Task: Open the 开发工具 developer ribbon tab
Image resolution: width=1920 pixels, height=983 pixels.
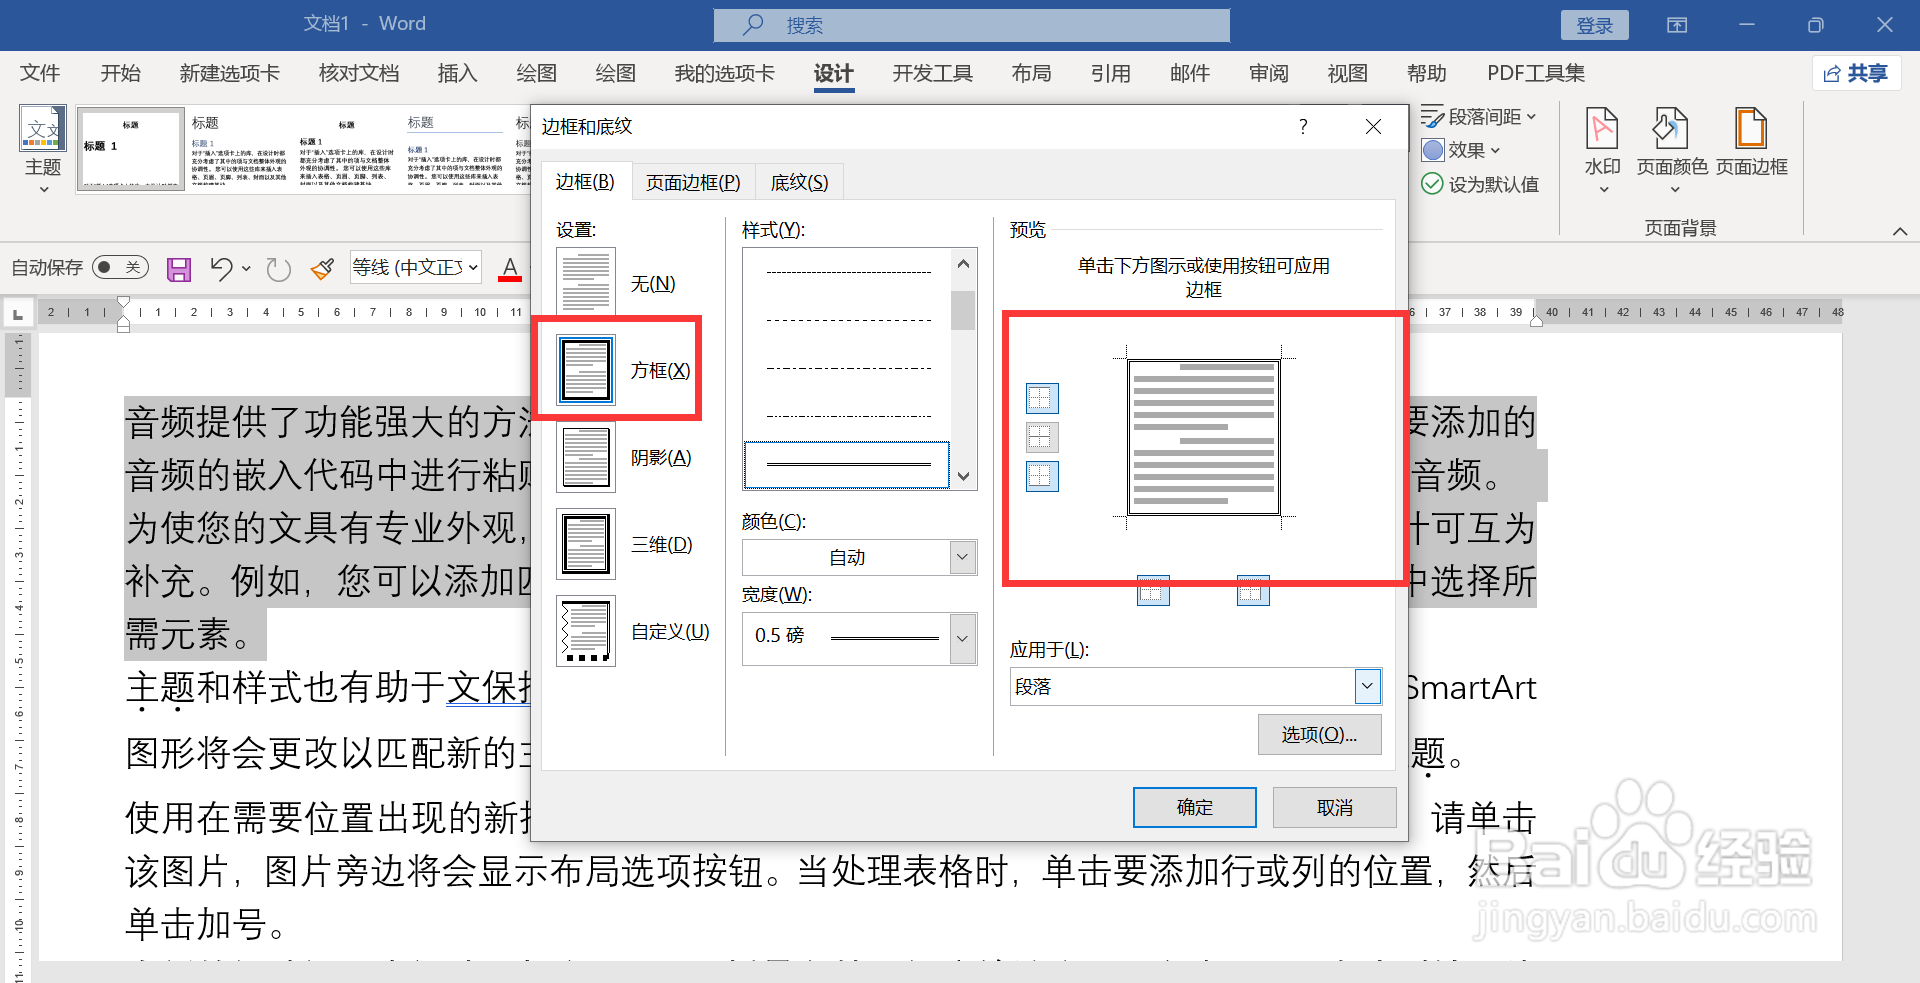Action: (x=932, y=73)
